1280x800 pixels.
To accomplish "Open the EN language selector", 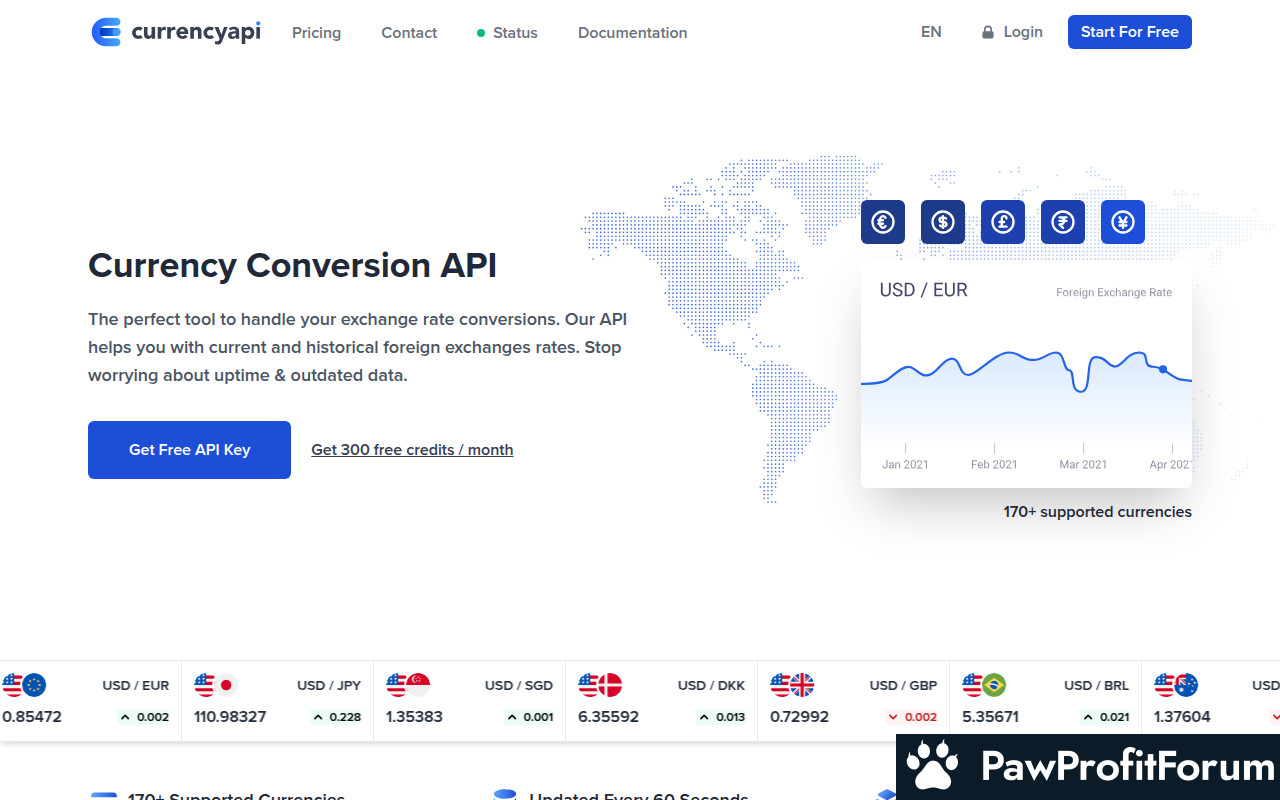I will (x=931, y=32).
